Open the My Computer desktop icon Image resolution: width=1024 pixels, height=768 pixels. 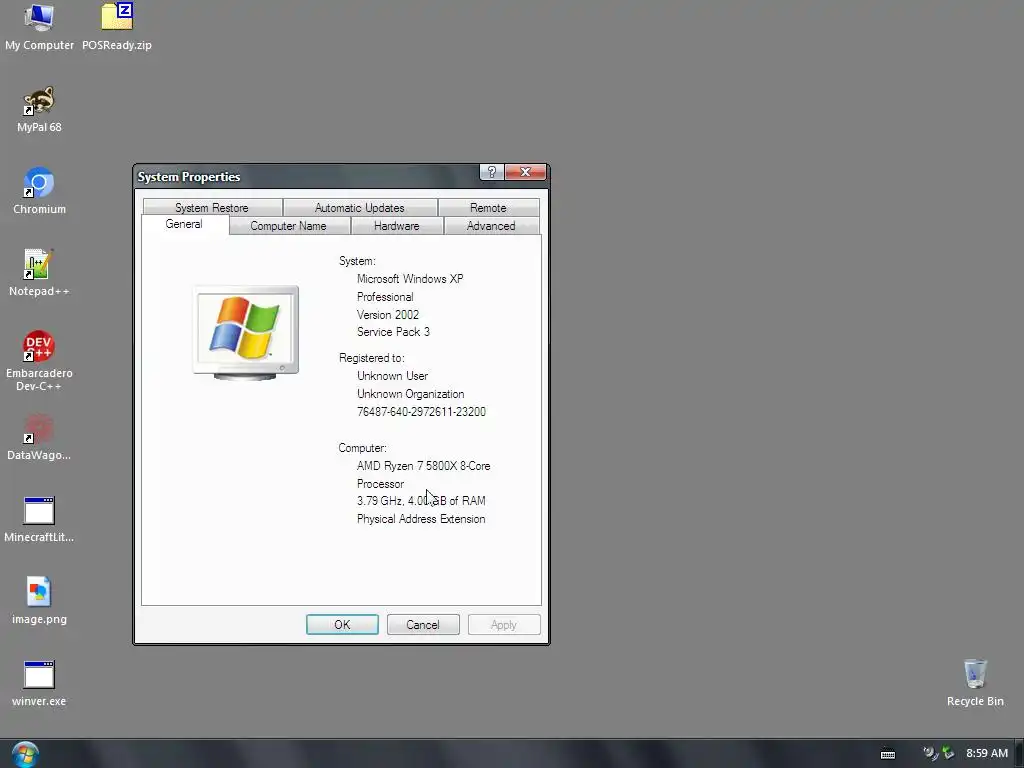[x=39, y=26]
